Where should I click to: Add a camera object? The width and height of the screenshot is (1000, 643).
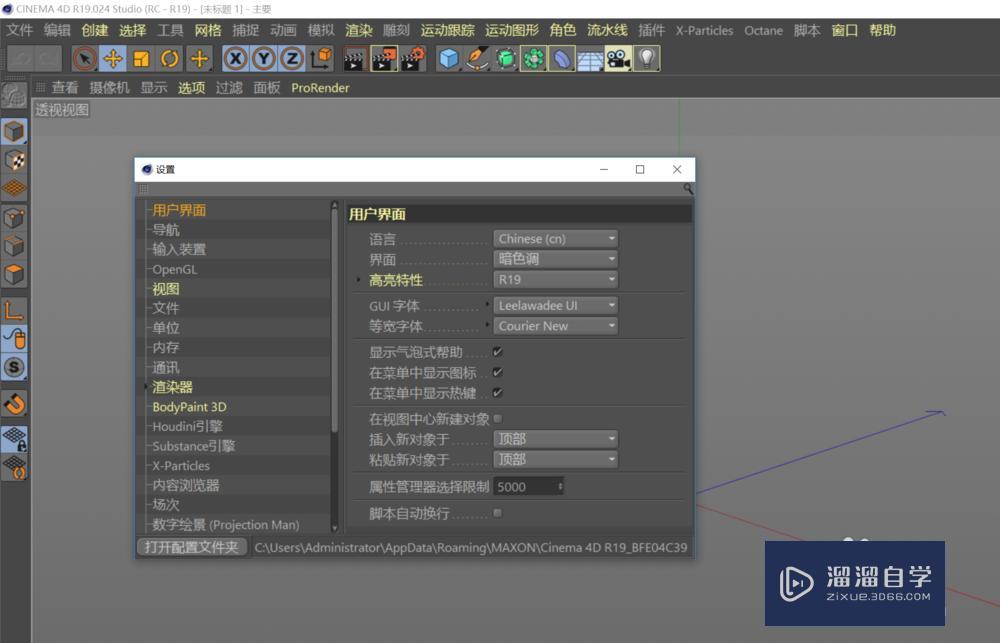click(x=619, y=59)
